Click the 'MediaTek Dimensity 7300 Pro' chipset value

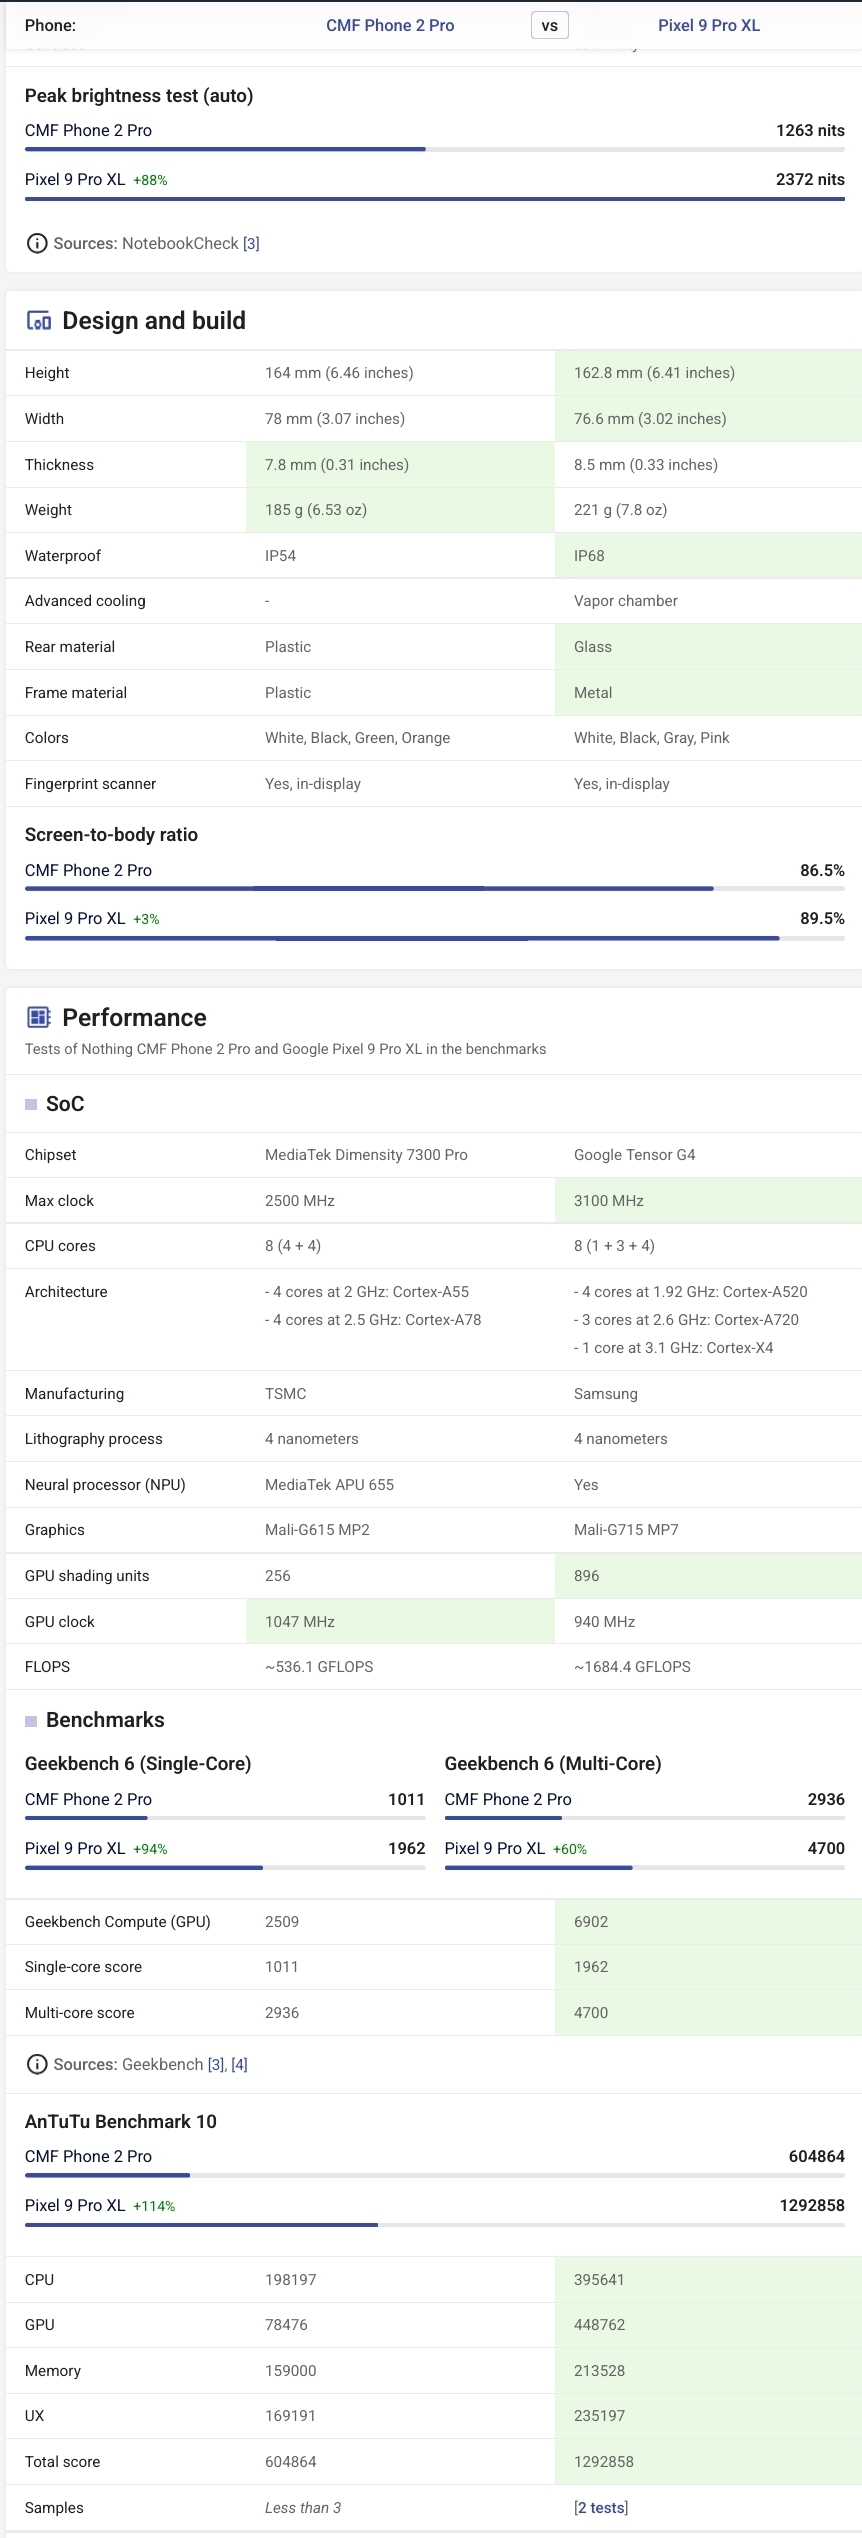366,1155
